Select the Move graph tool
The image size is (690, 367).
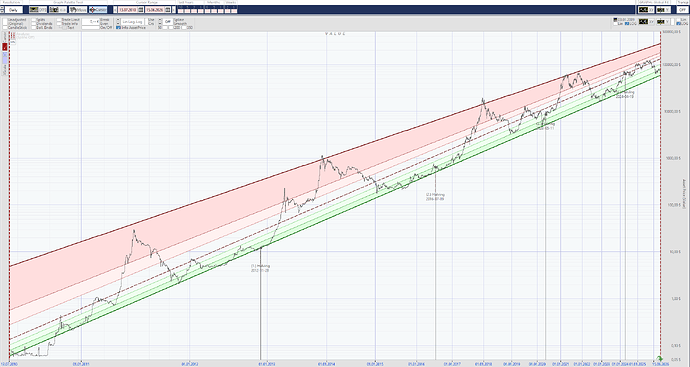78,10
